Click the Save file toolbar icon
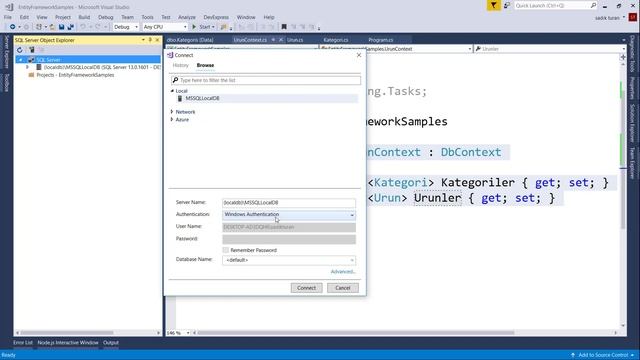This screenshot has height=360, width=640. 61,27
